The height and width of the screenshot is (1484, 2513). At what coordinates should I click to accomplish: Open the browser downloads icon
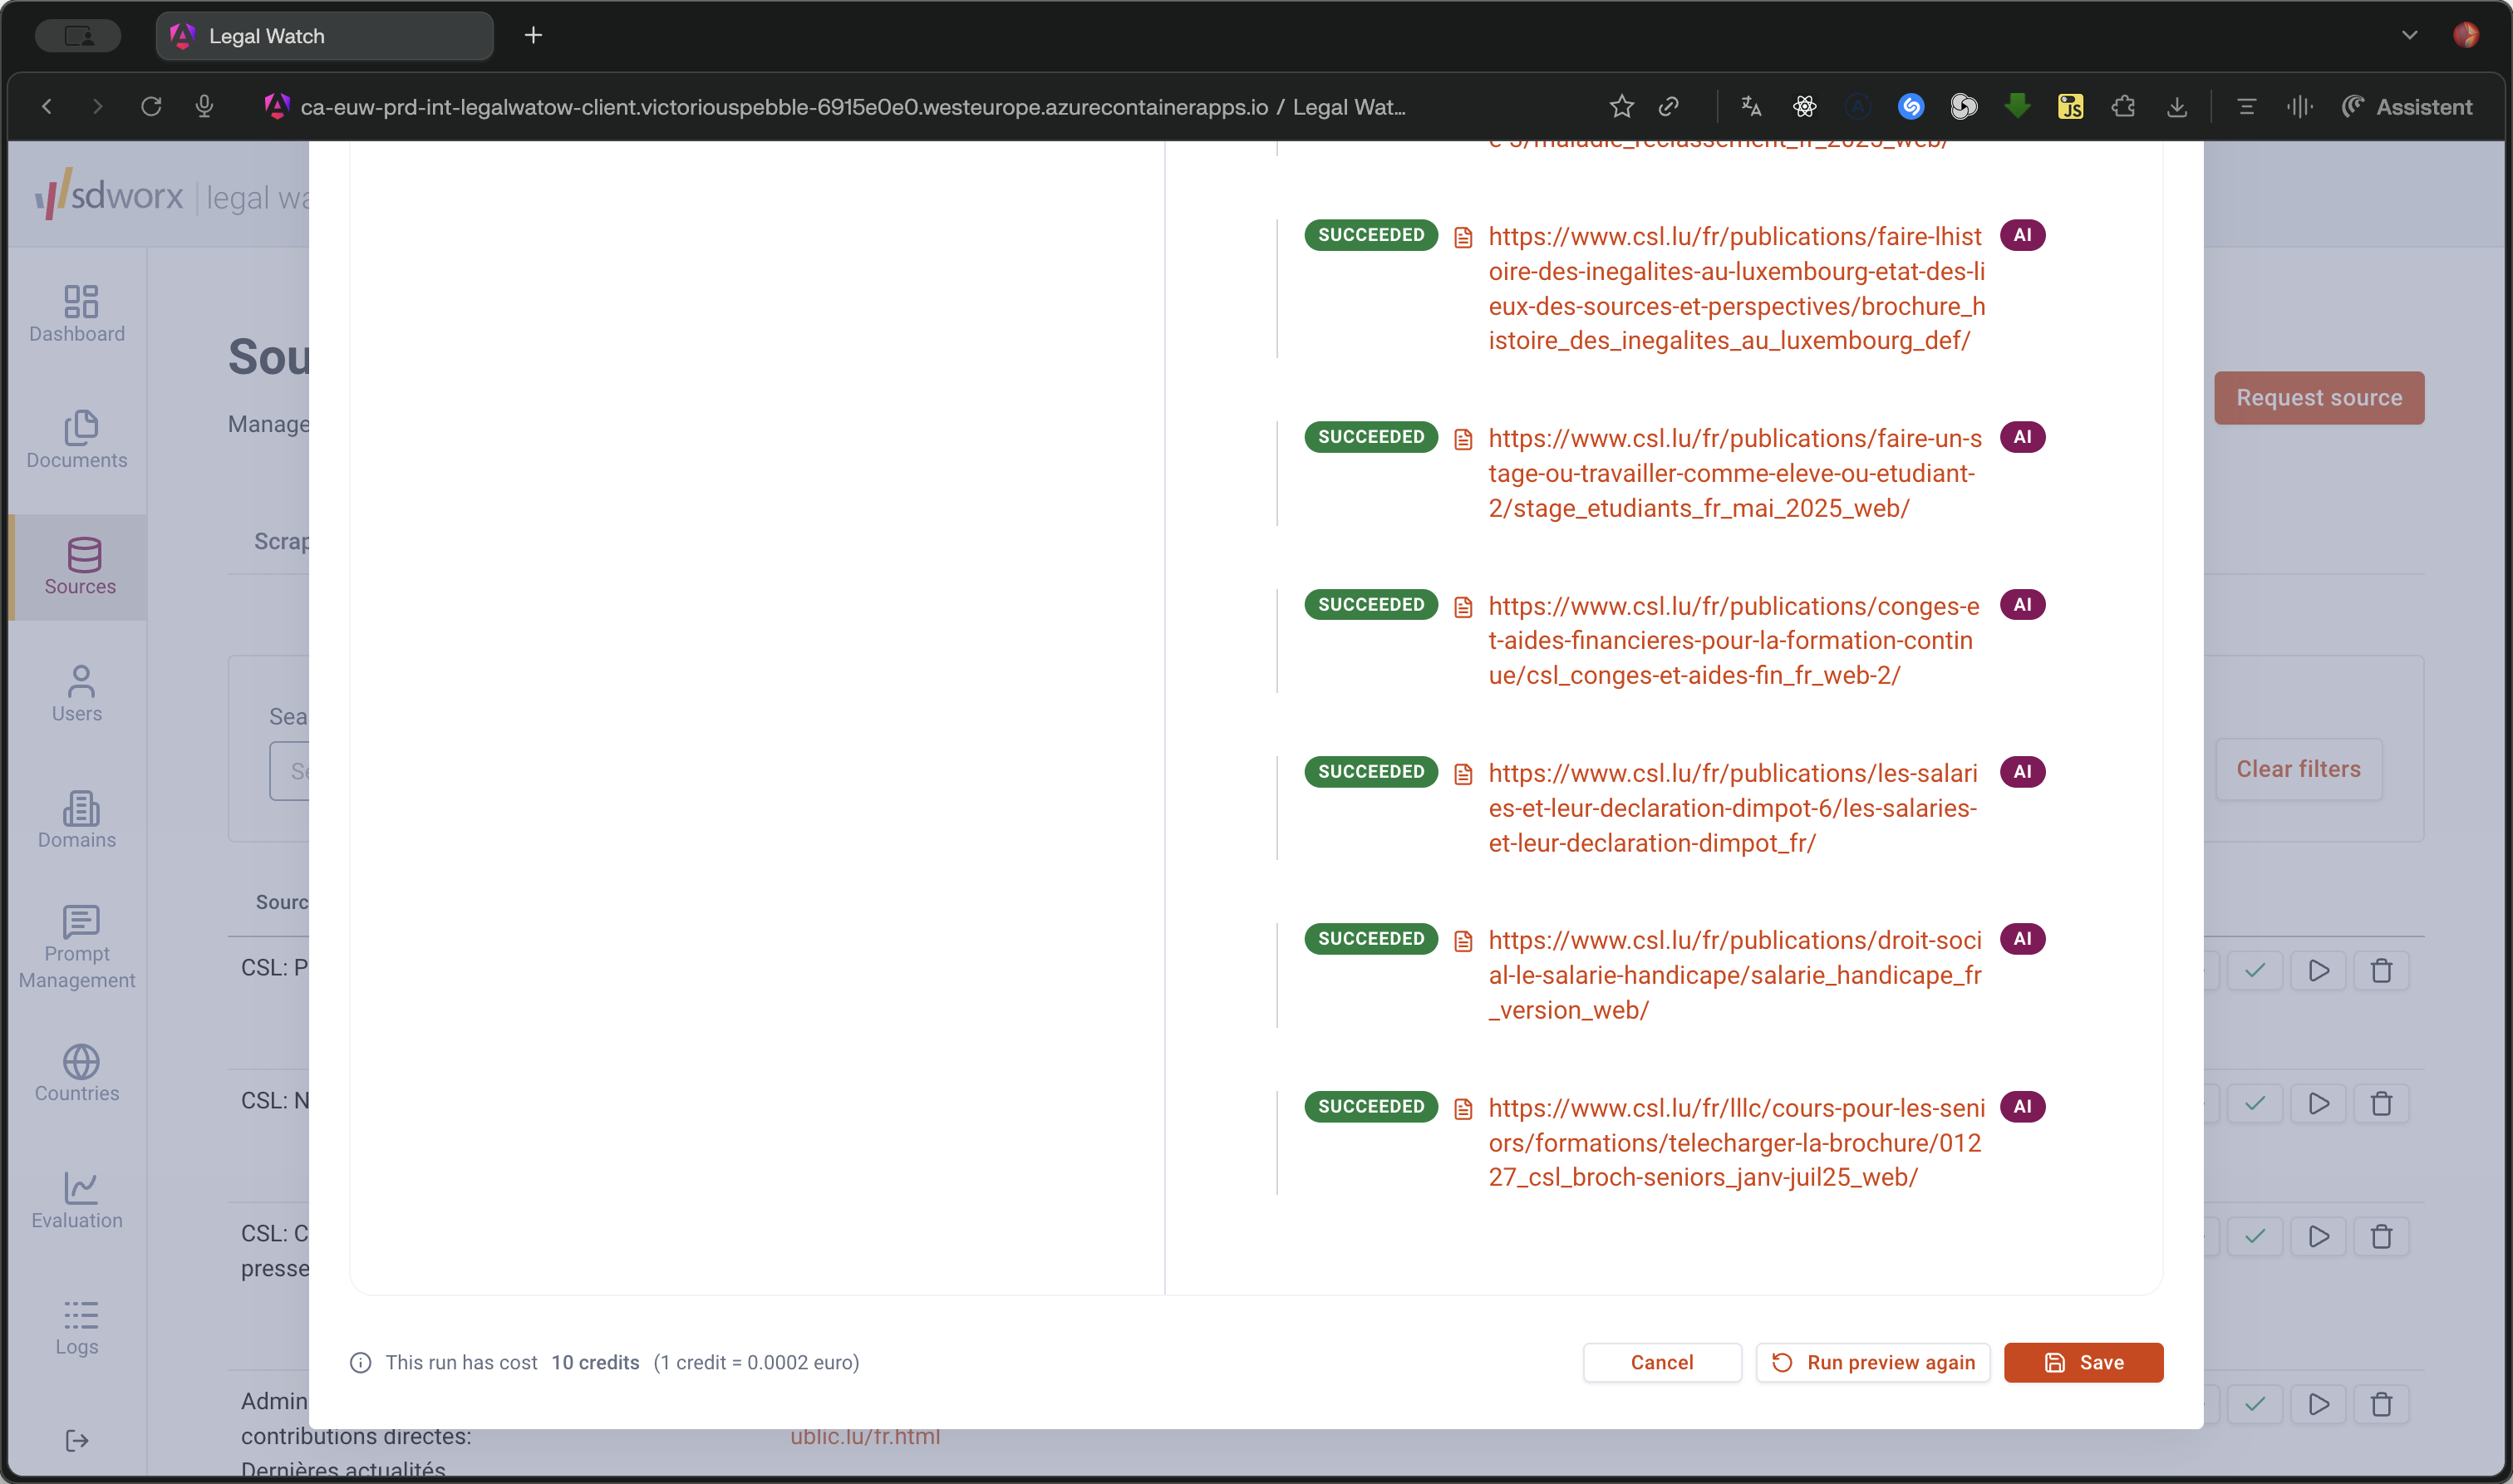coord(2176,106)
